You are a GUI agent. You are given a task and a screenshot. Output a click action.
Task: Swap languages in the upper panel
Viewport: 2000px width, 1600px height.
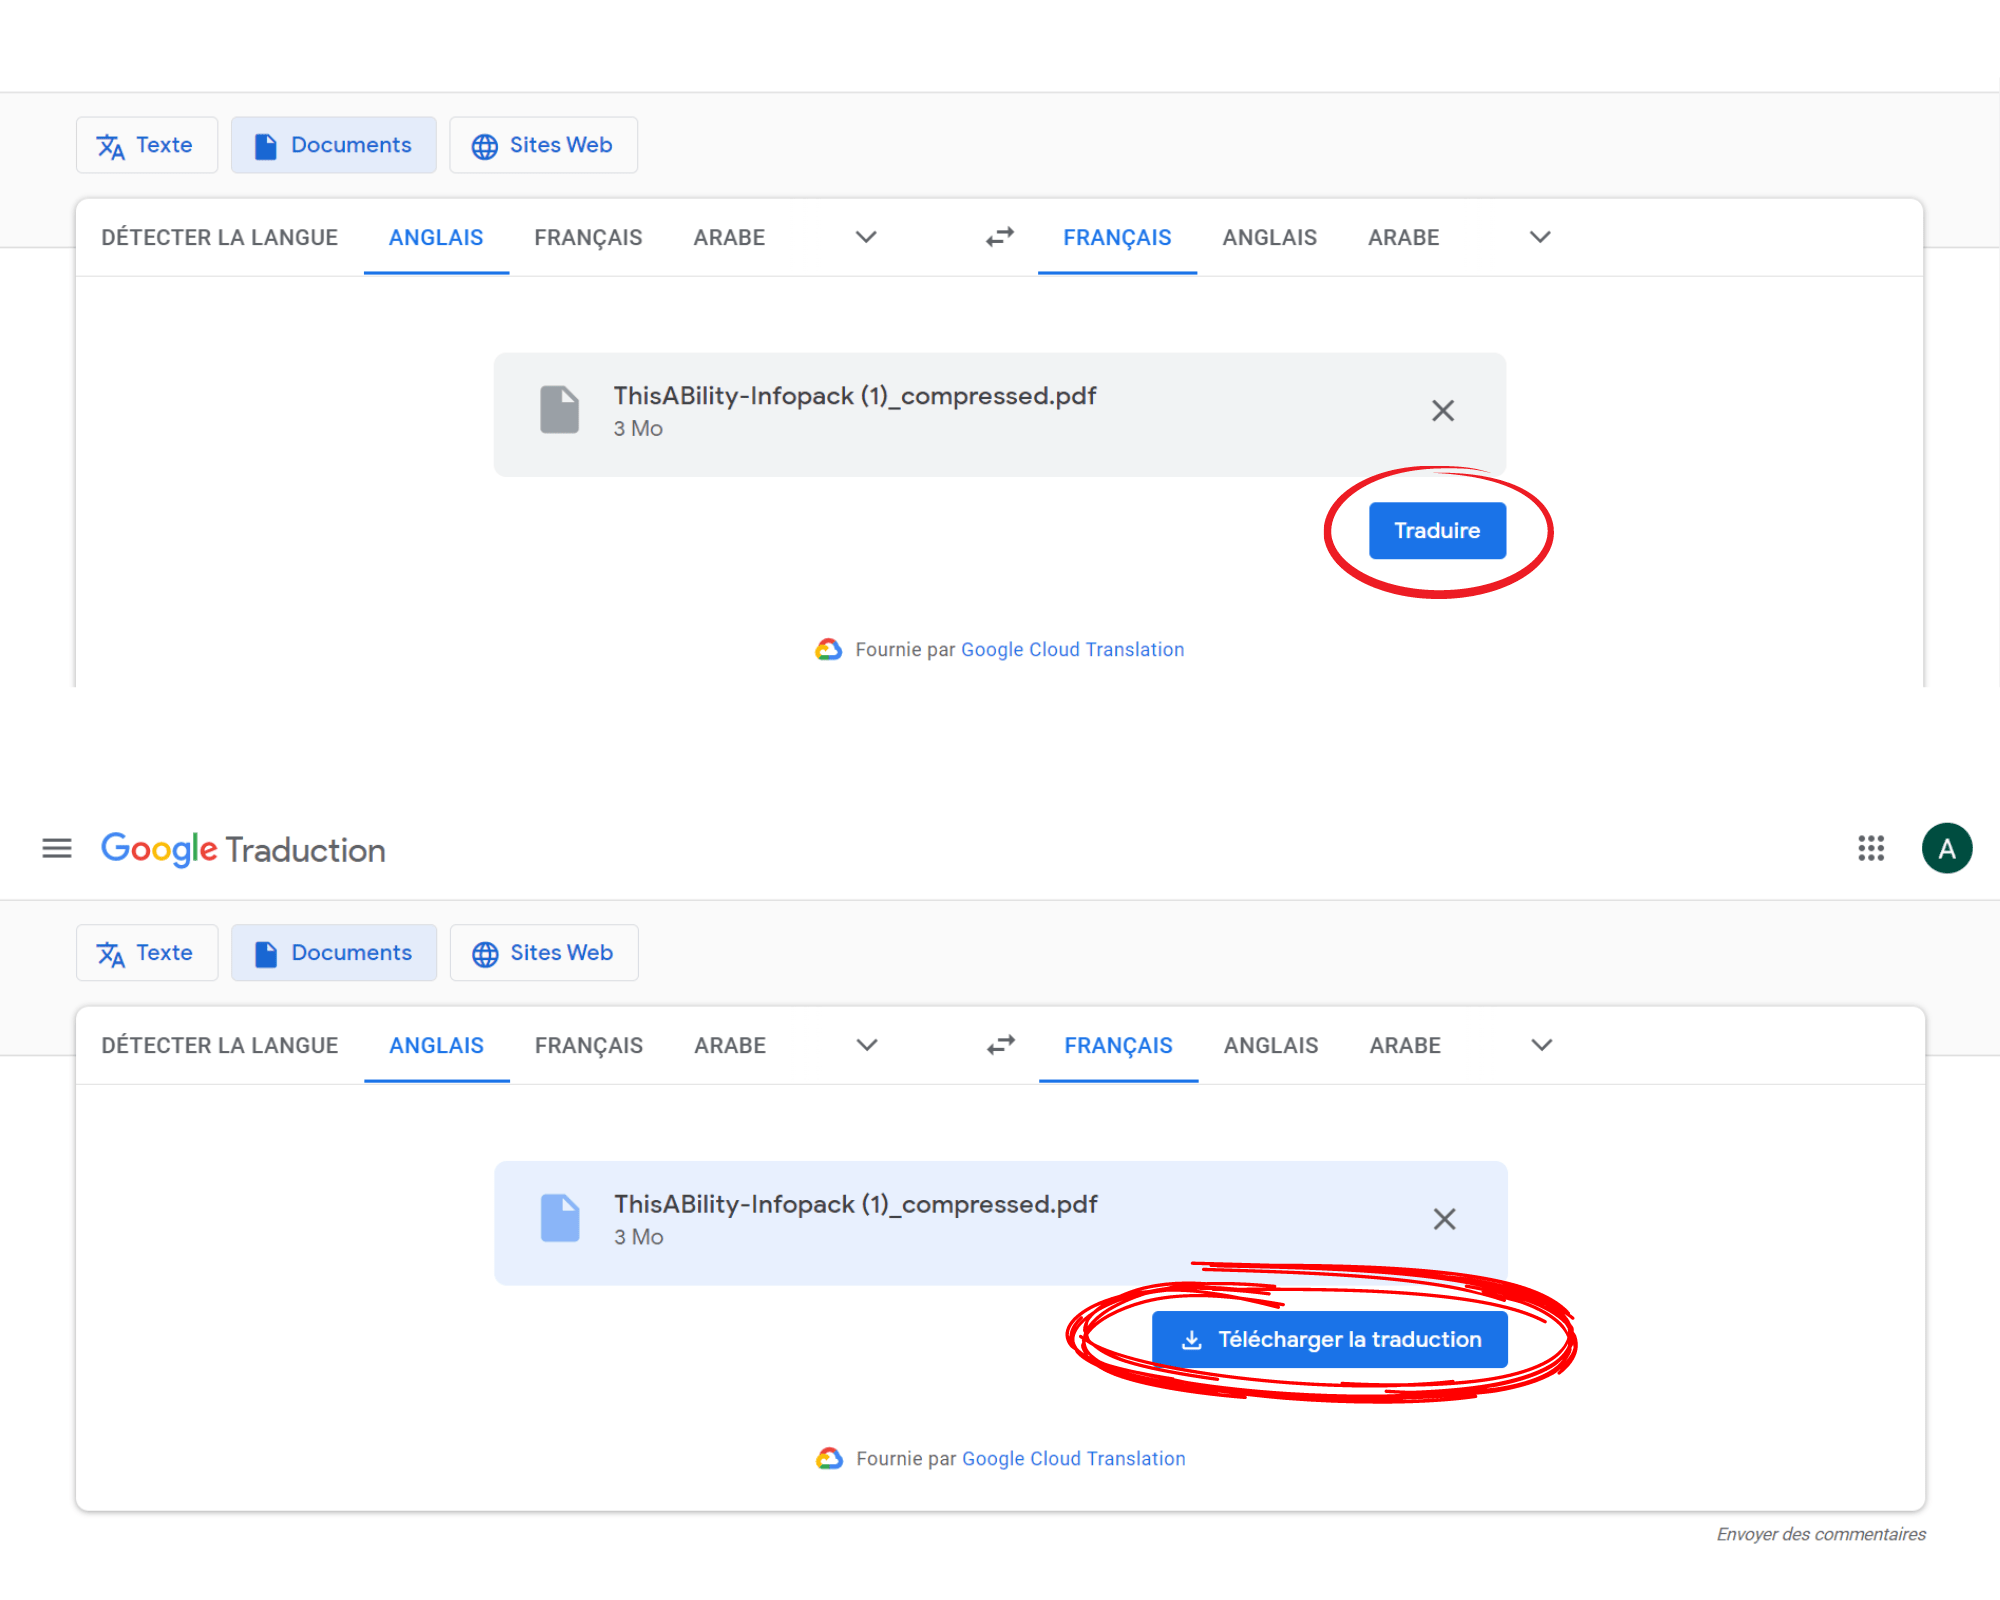click(999, 237)
